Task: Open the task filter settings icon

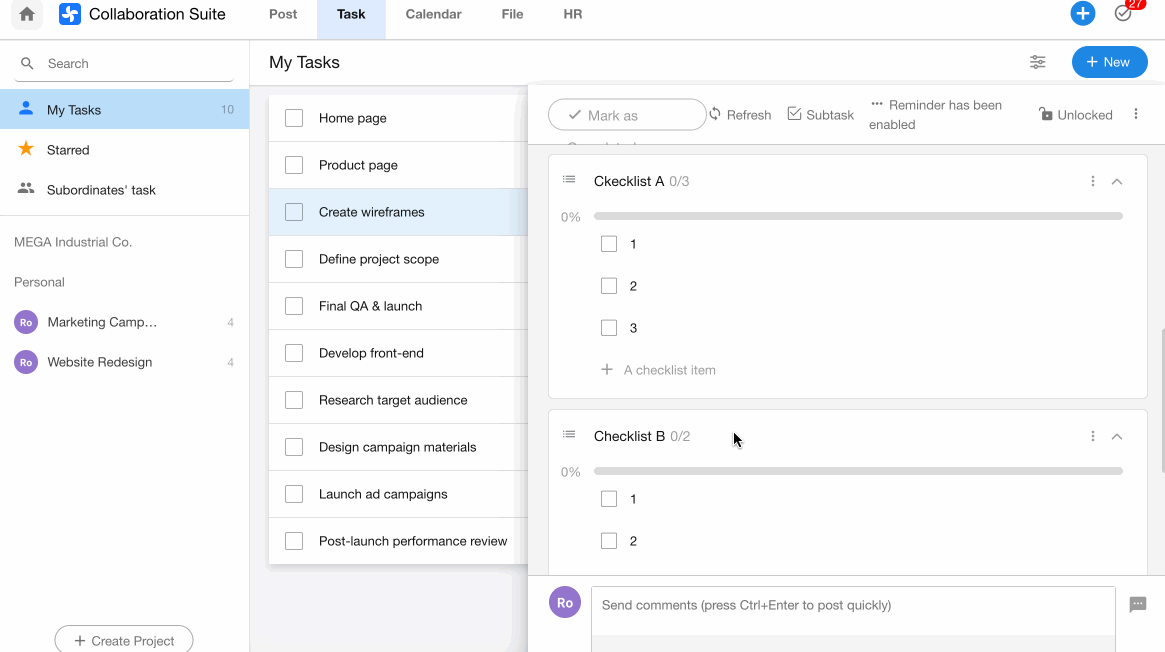Action: [x=1037, y=62]
